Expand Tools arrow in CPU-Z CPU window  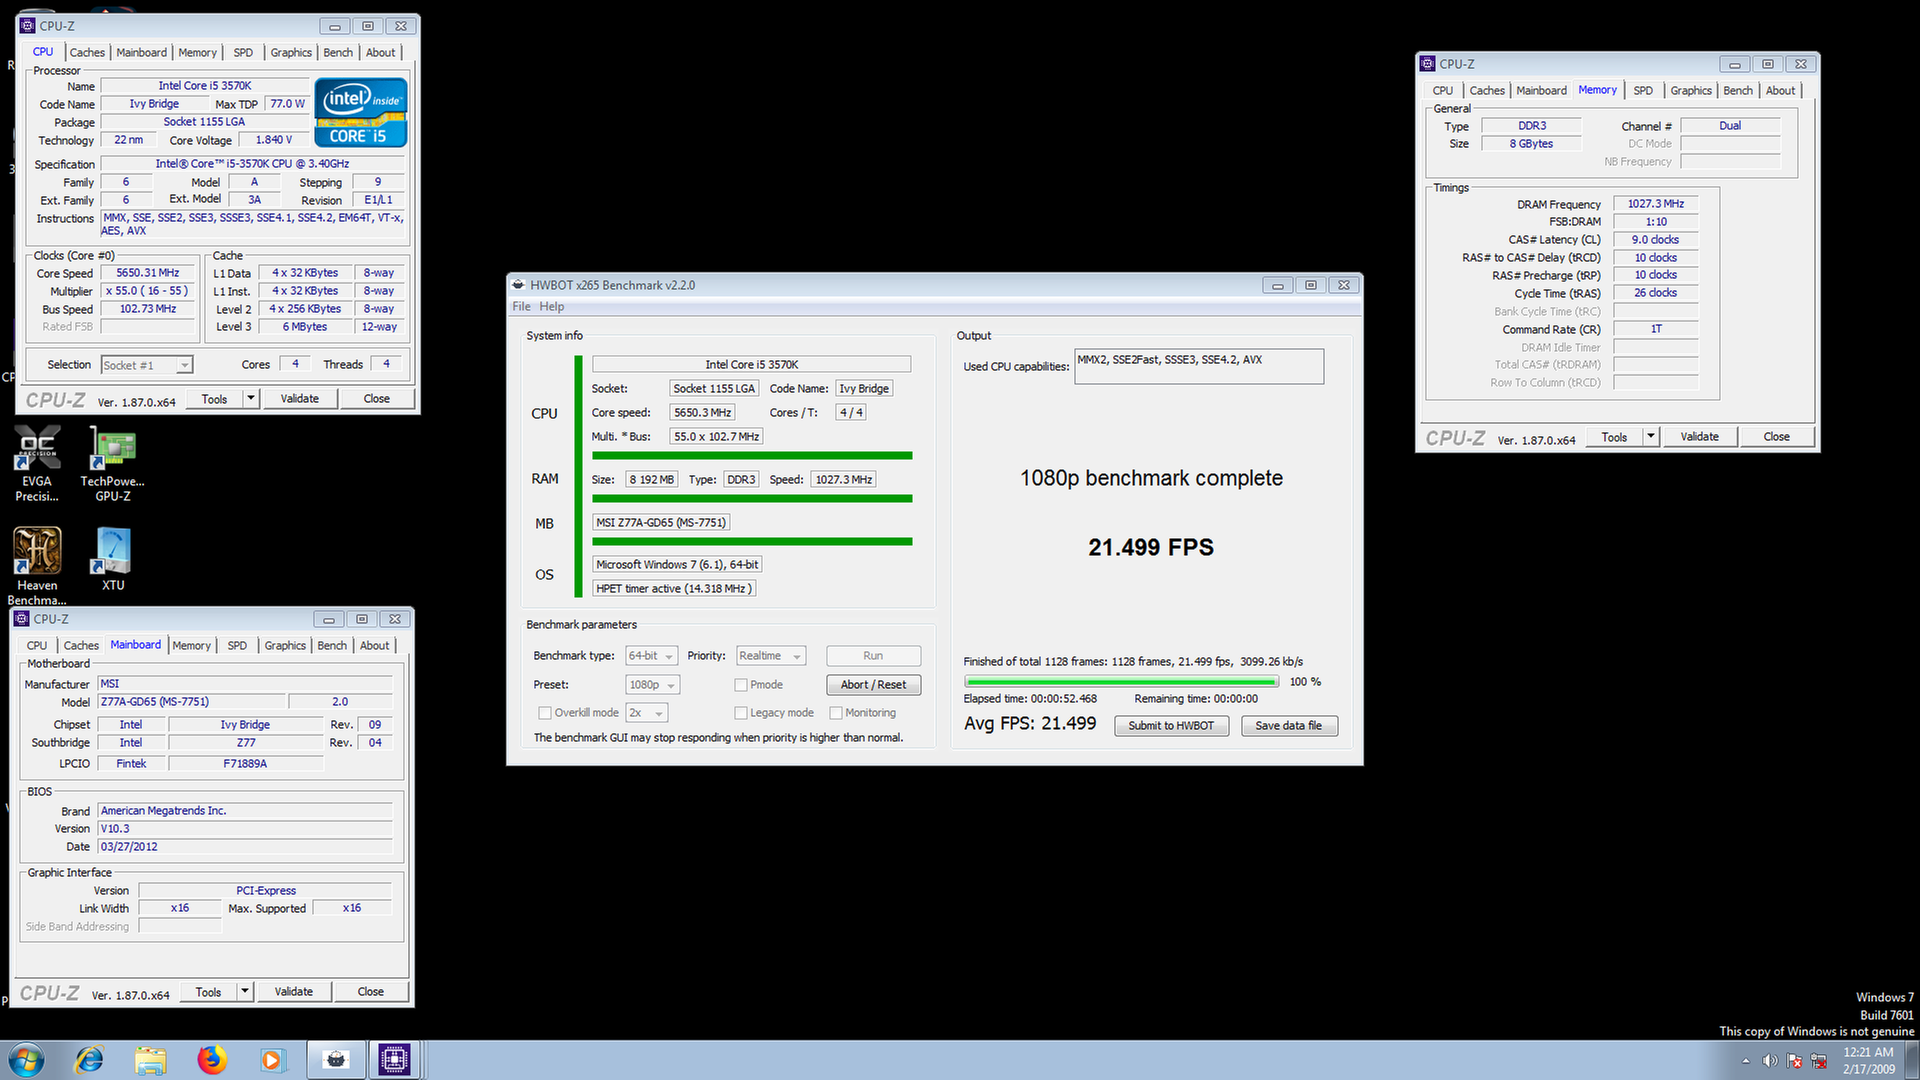click(251, 399)
